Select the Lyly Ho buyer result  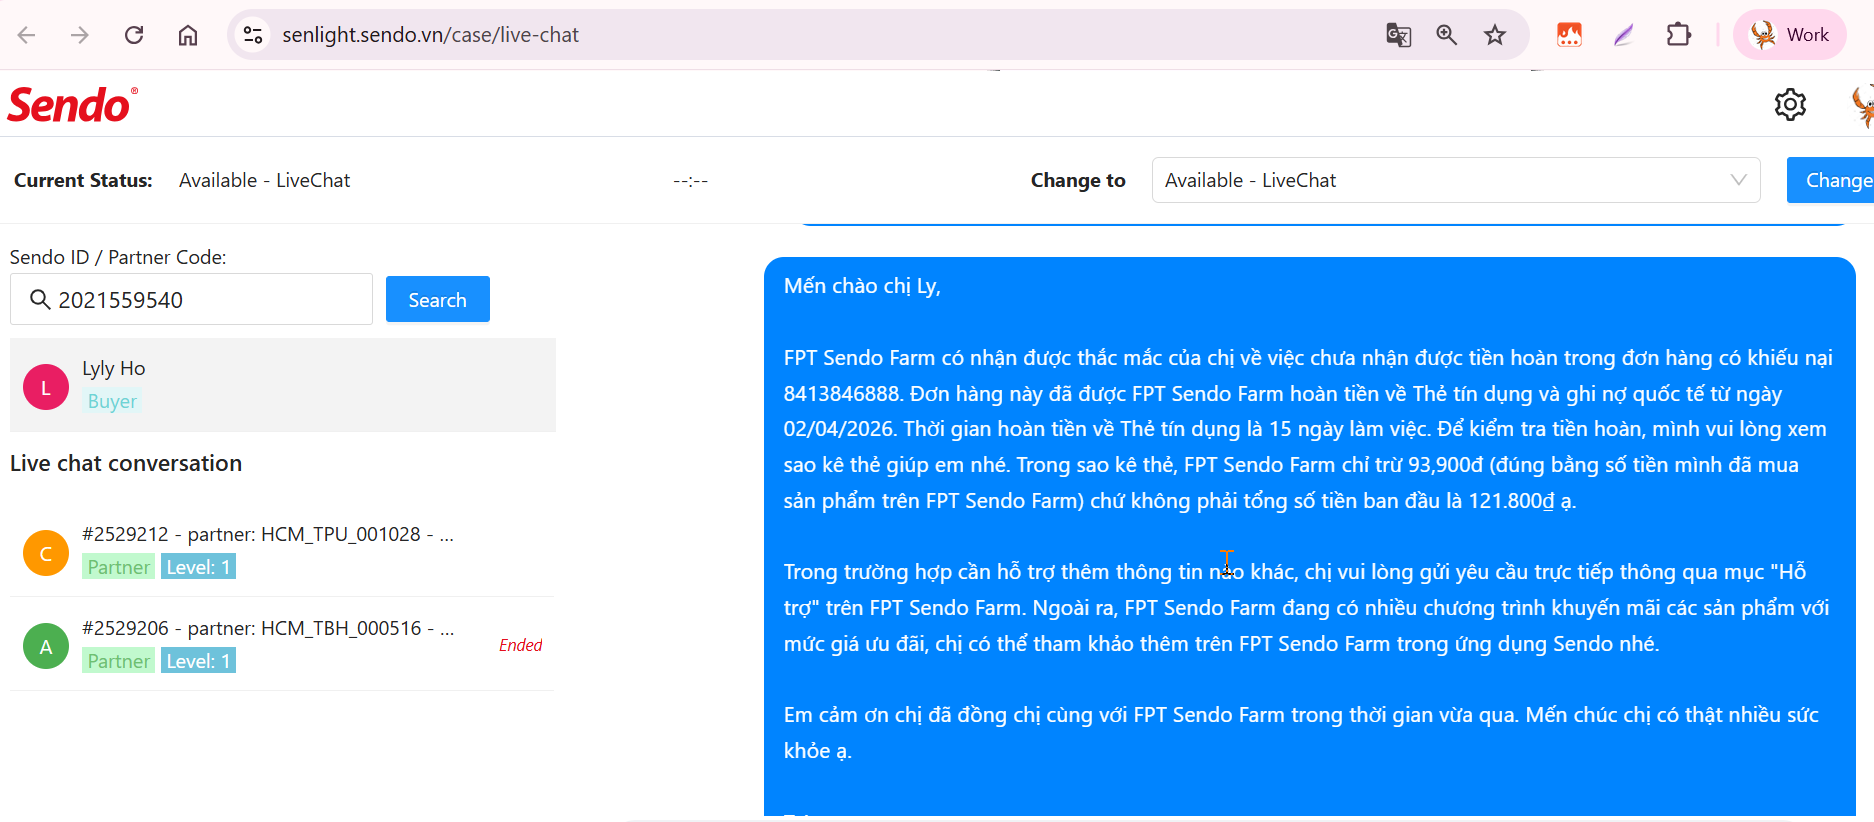pos(283,385)
